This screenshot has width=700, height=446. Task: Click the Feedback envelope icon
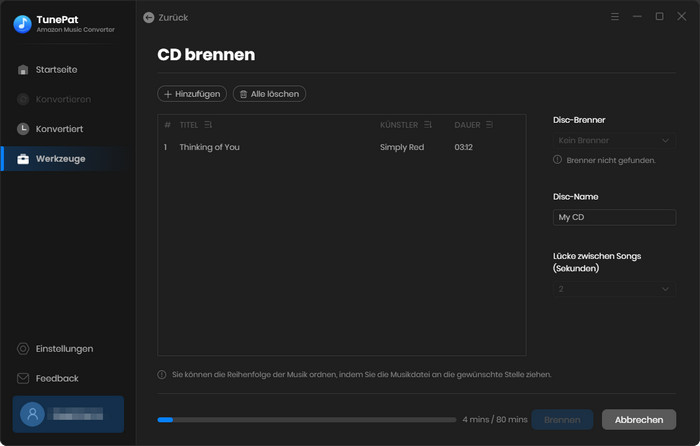pos(23,379)
